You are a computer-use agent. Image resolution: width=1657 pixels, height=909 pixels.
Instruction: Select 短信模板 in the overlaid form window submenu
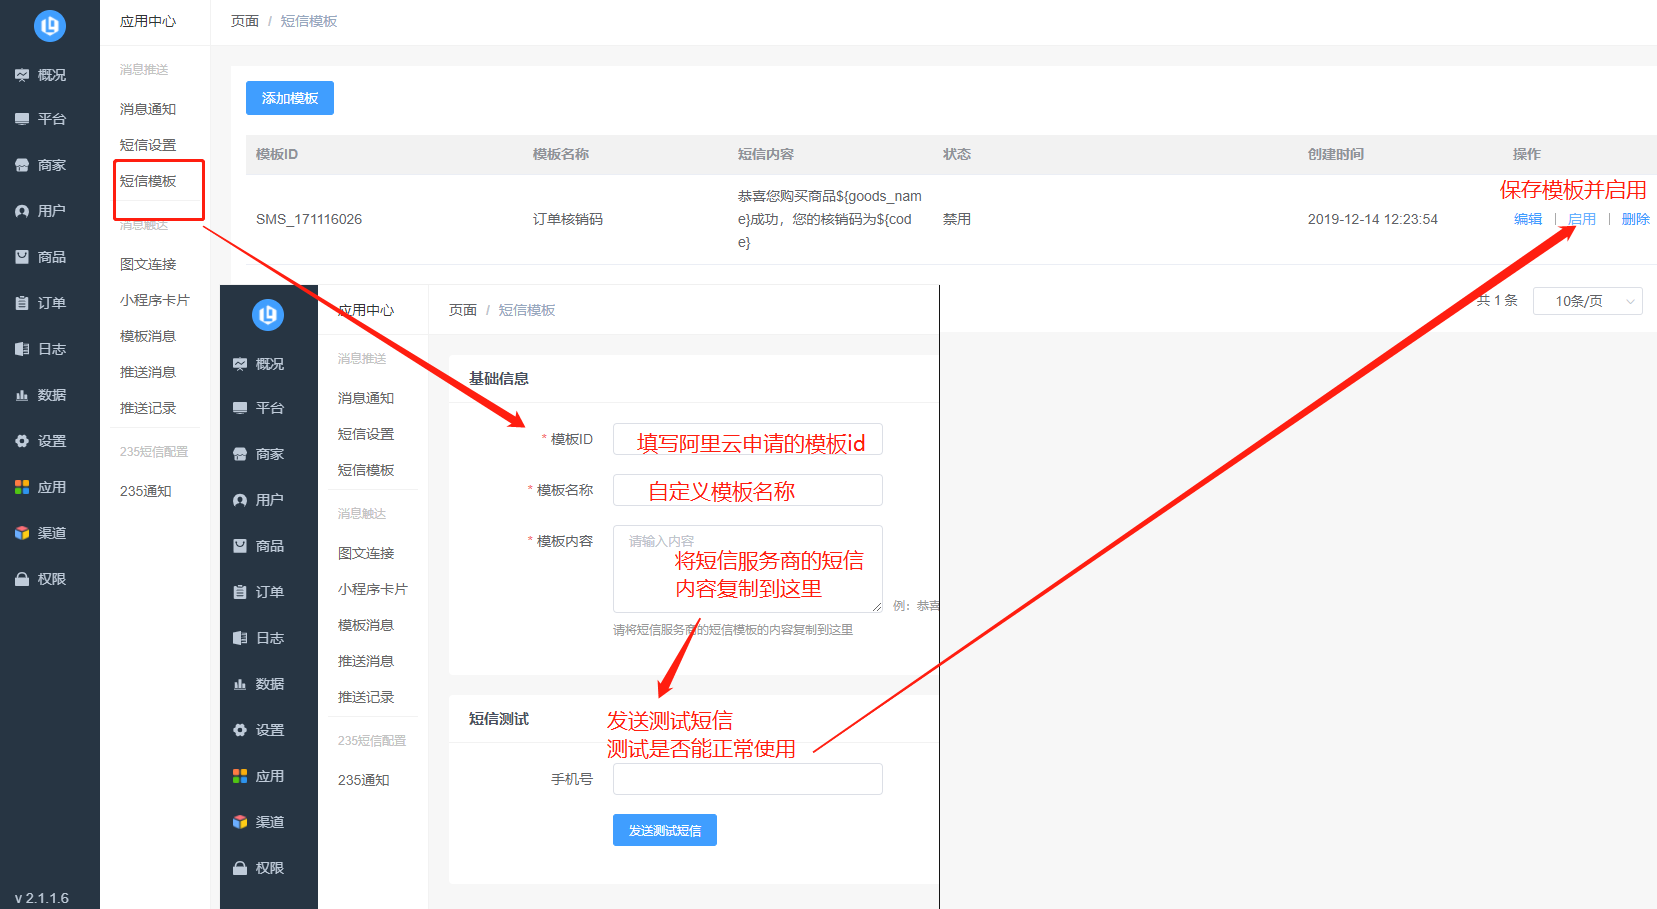tap(366, 470)
